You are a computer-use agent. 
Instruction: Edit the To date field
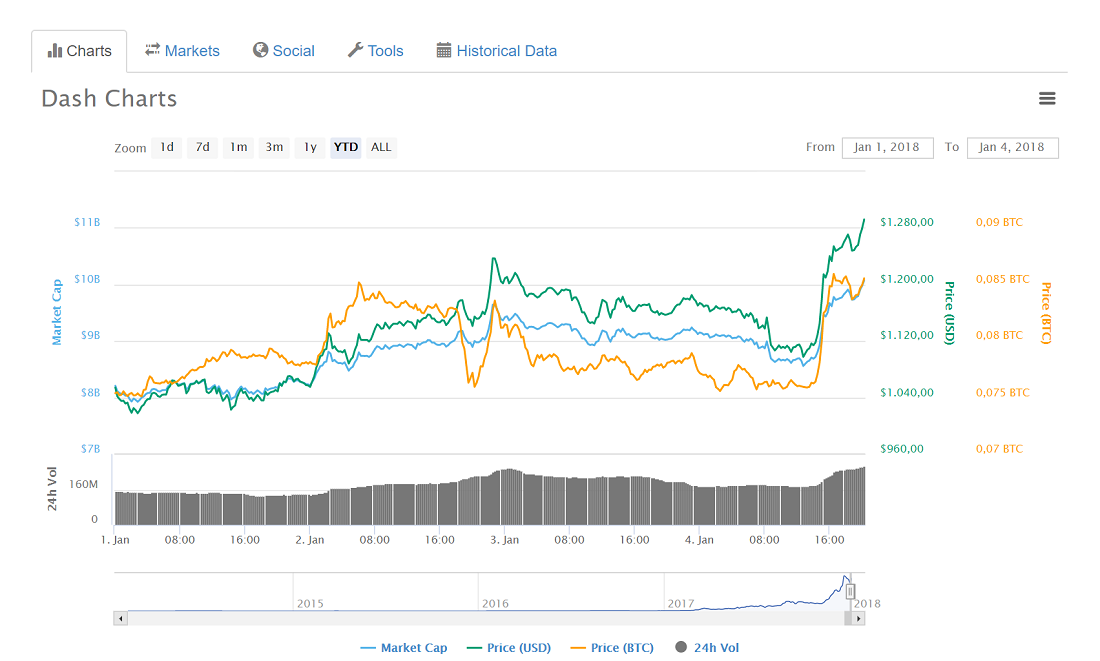tap(1012, 147)
